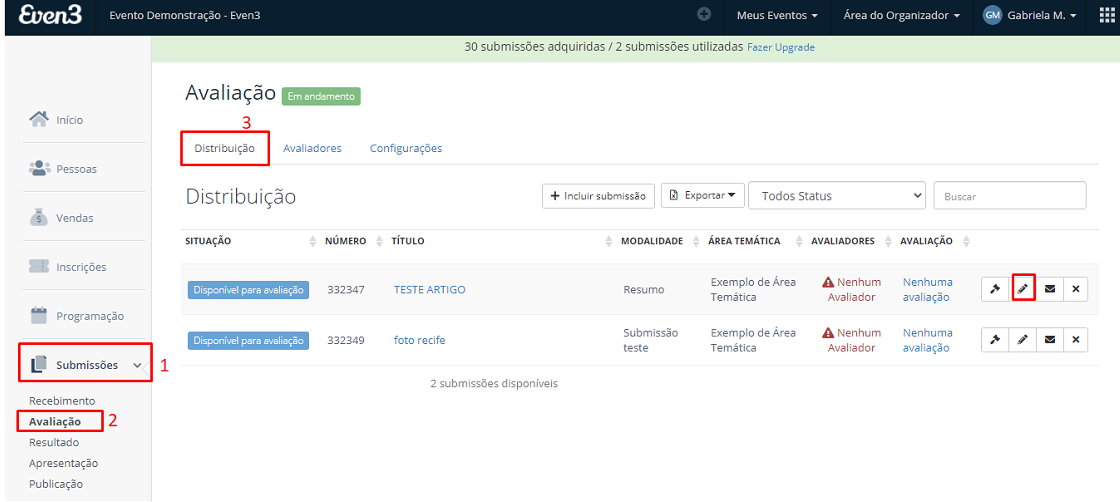This screenshot has width=1120, height=502.
Task: Open Inscrições in the sidebar
Action: click(67, 267)
